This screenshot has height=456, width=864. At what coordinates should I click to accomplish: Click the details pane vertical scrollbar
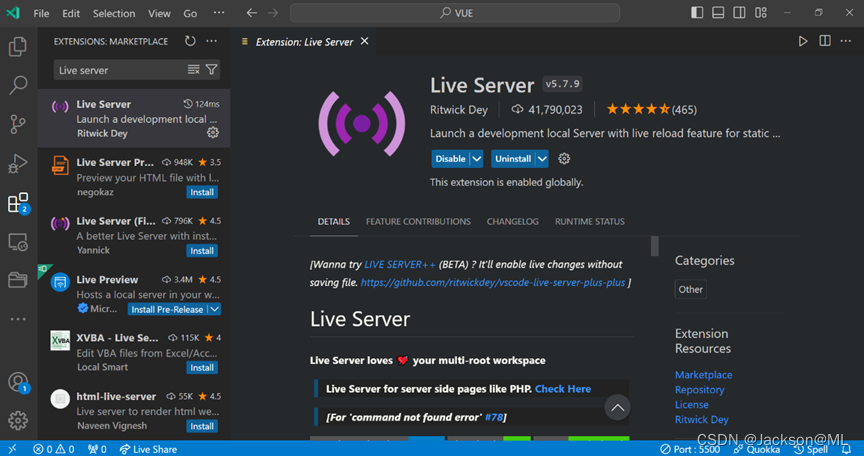pos(655,246)
